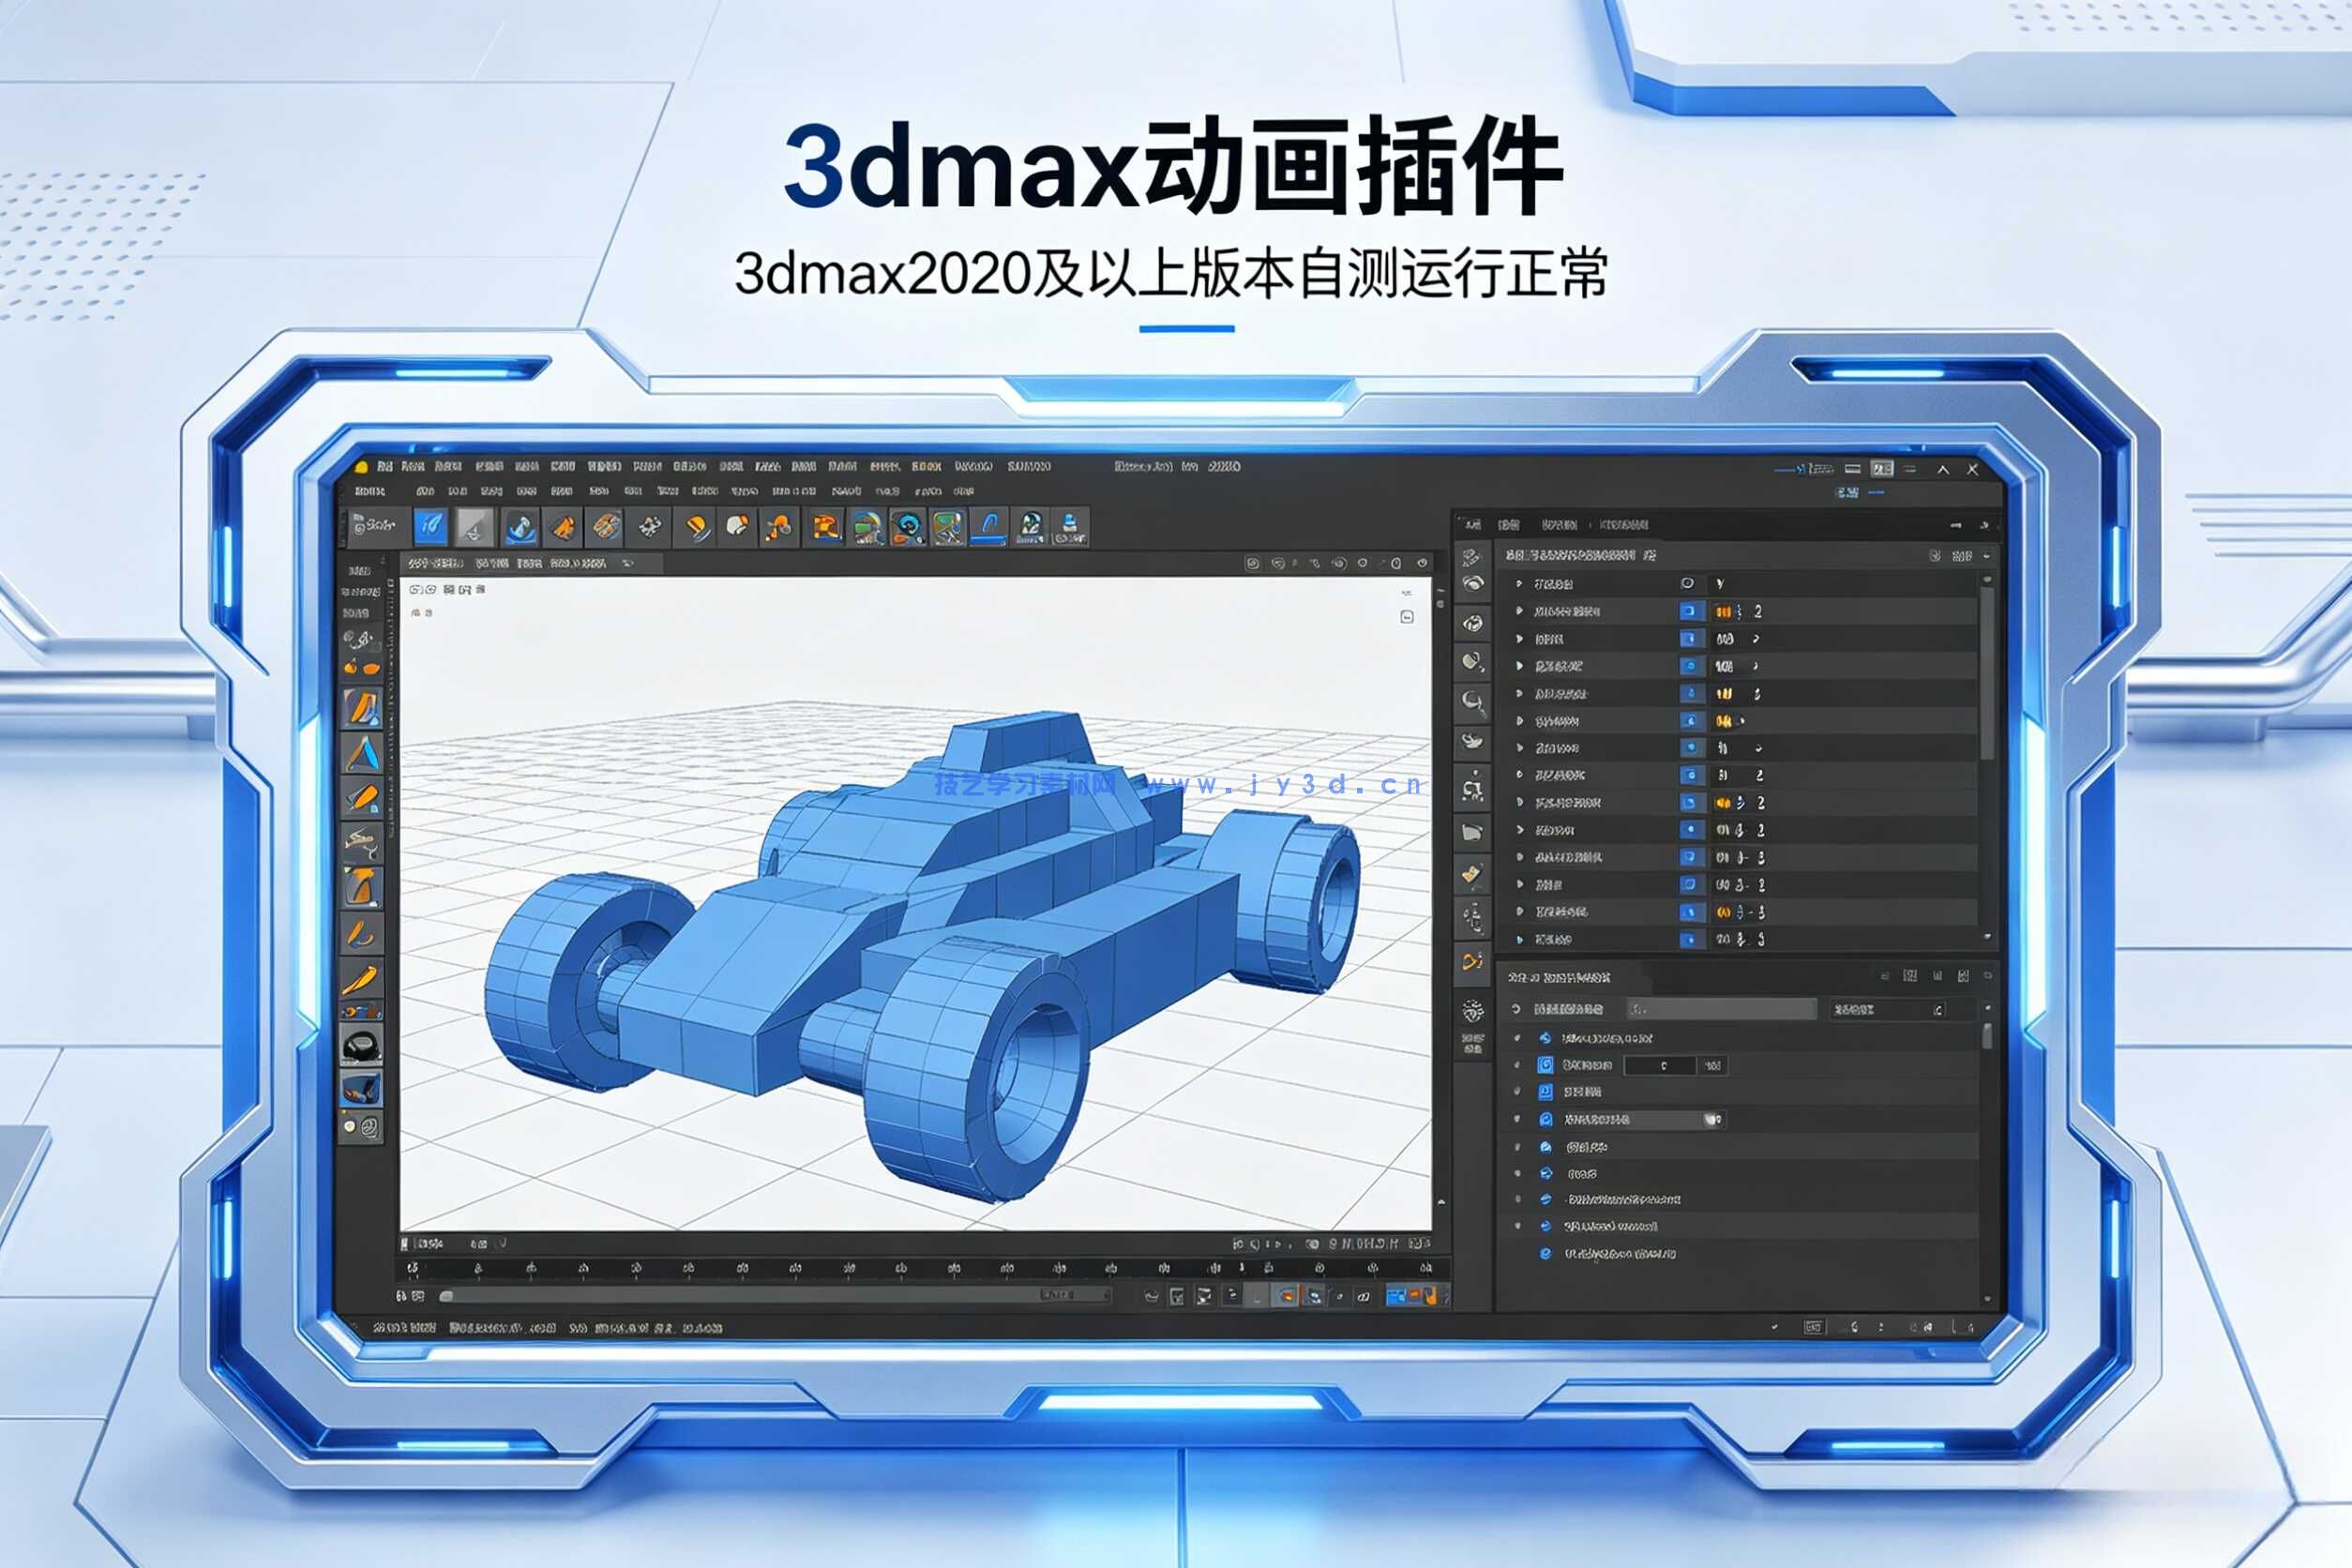Click the orange tag icon in the right panel's vertical strip
This screenshot has width=2352, height=1568.
1471,875
